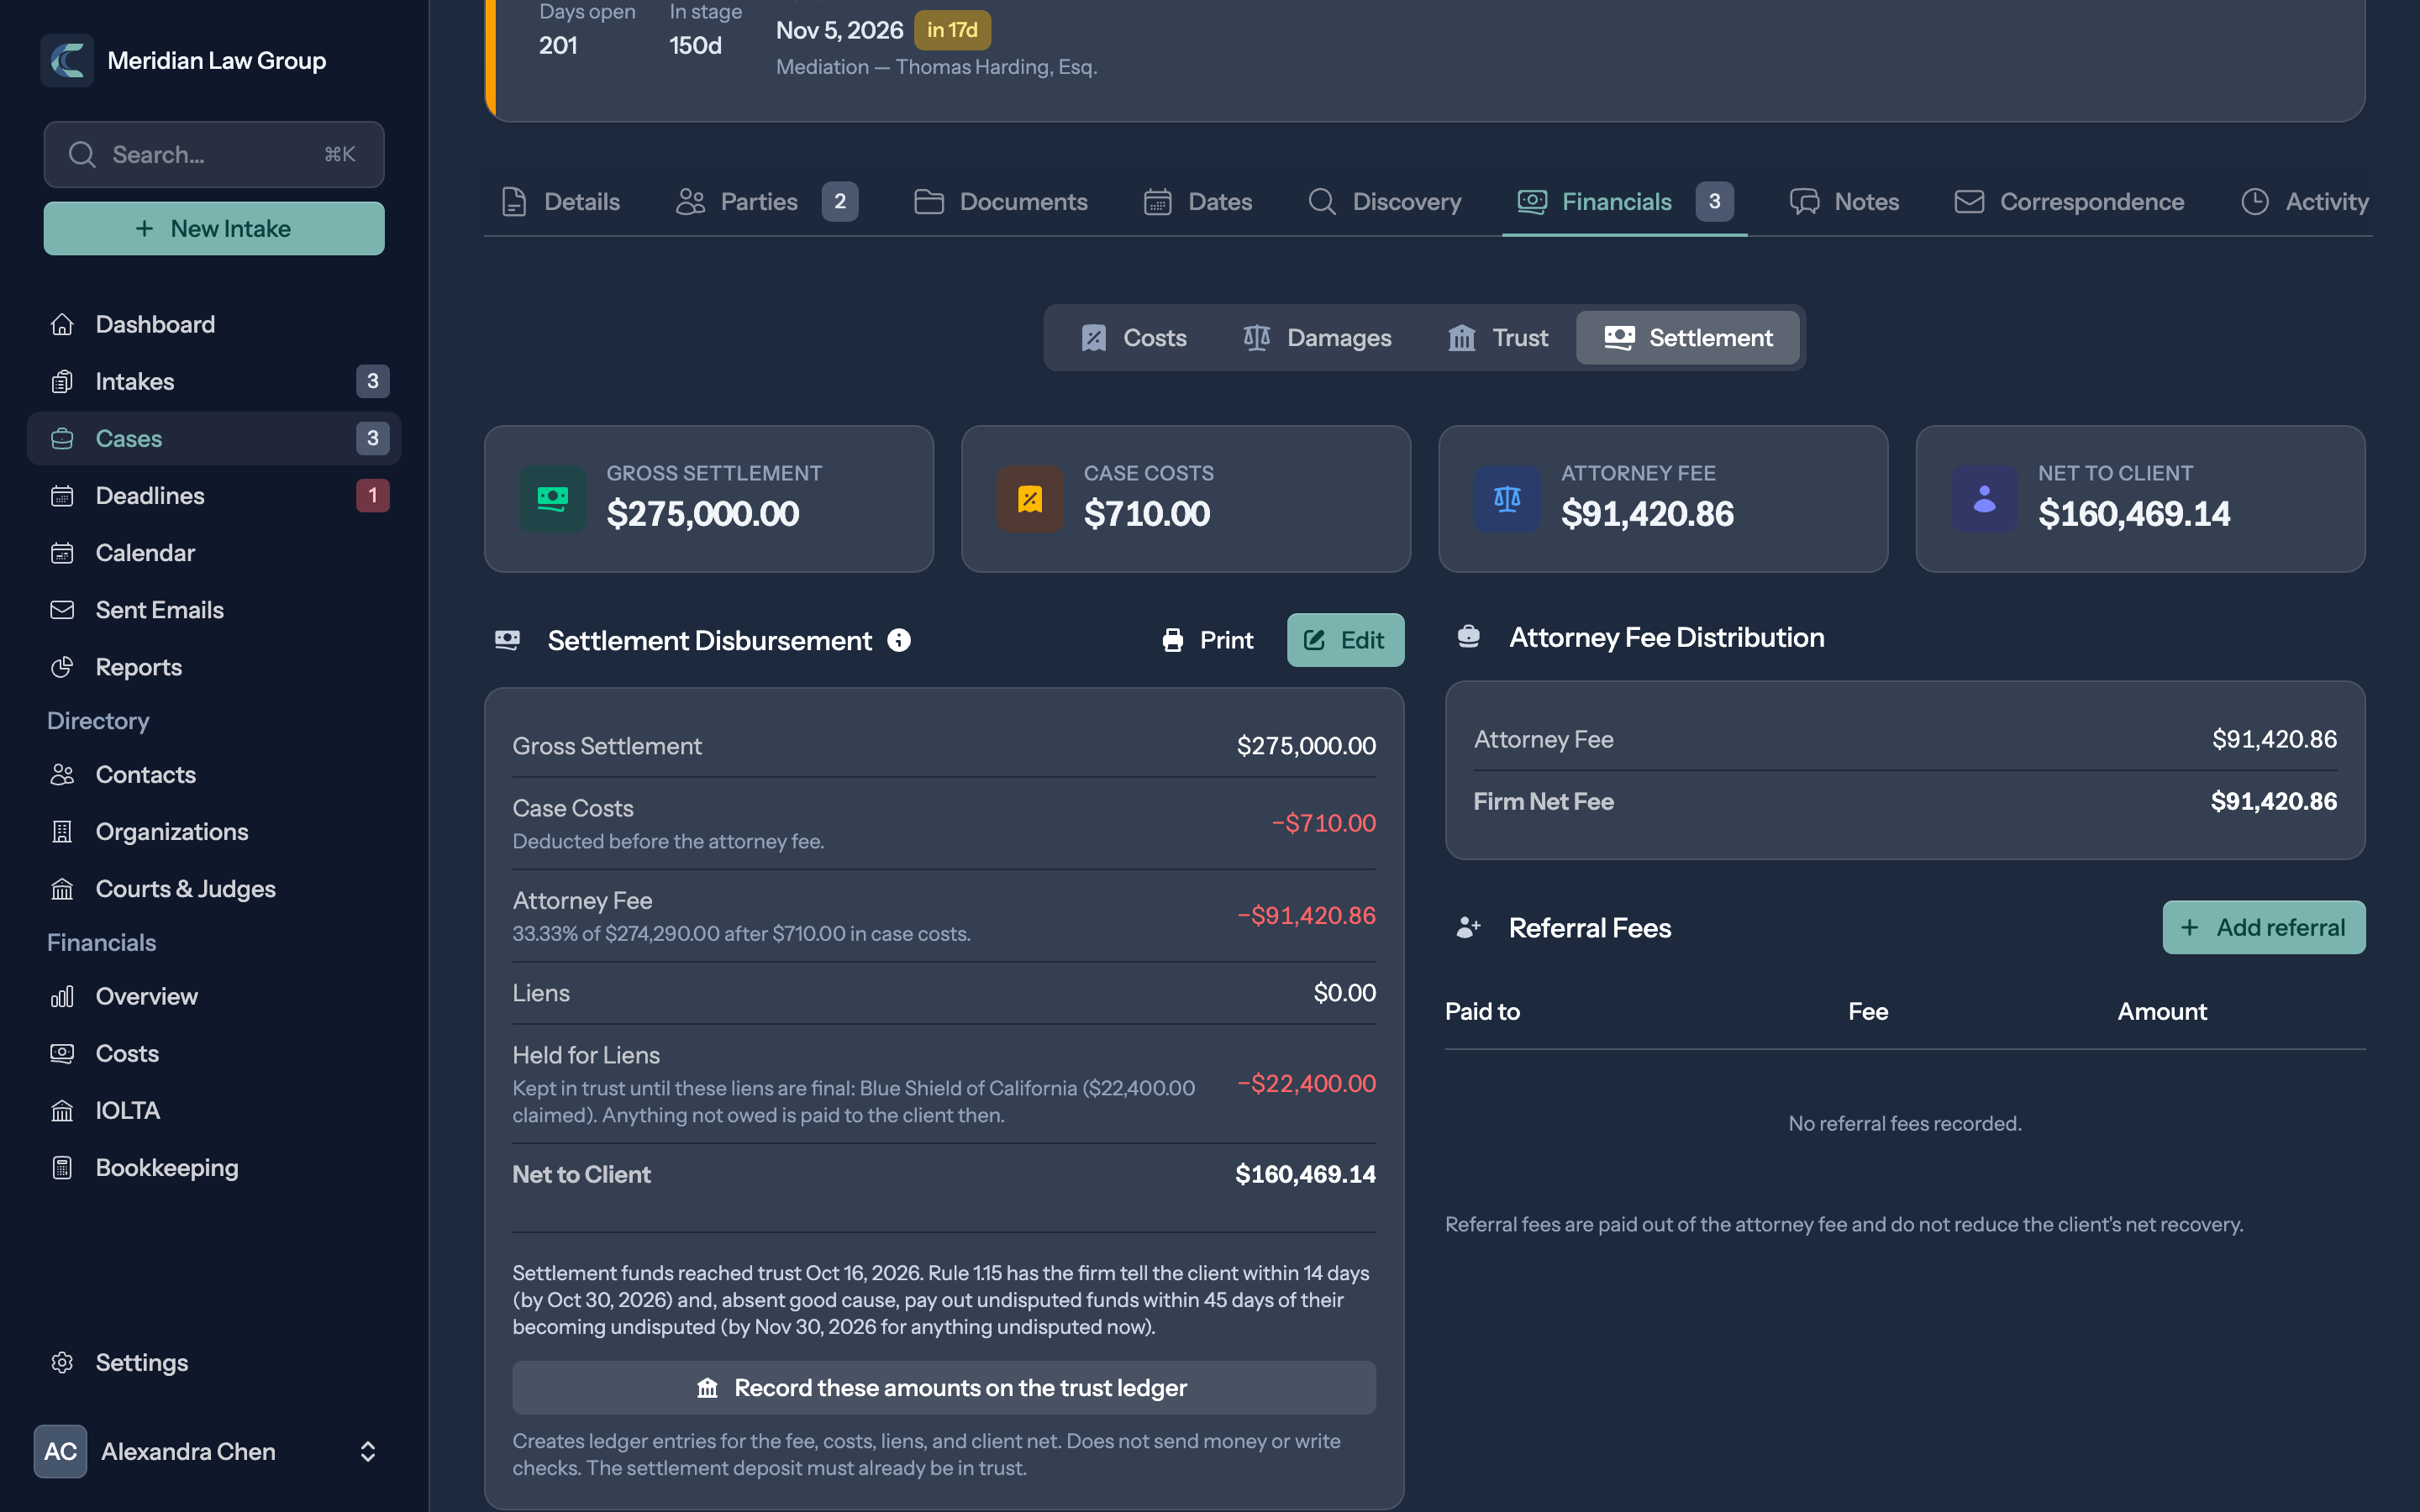
Task: Click the Organizations building icon
Action: click(62, 831)
